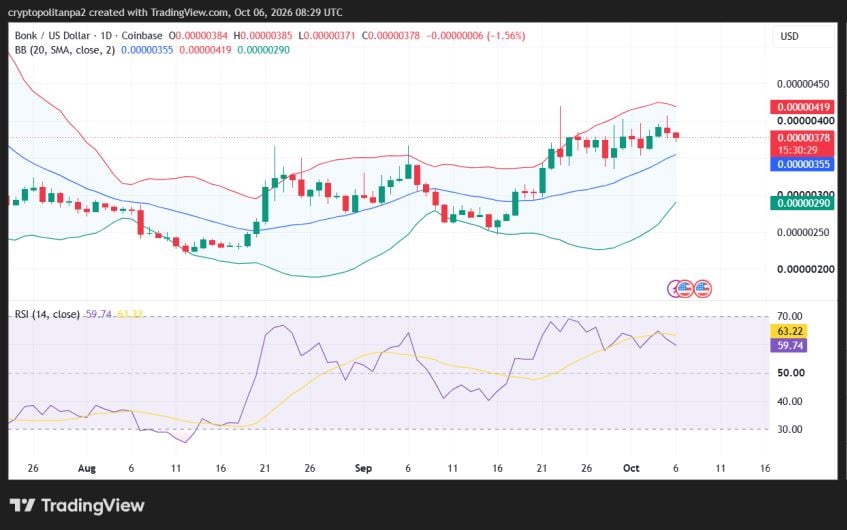This screenshot has height=530, width=847.
Task: Click the 0.00000250 price axis label
Action: 803,233
